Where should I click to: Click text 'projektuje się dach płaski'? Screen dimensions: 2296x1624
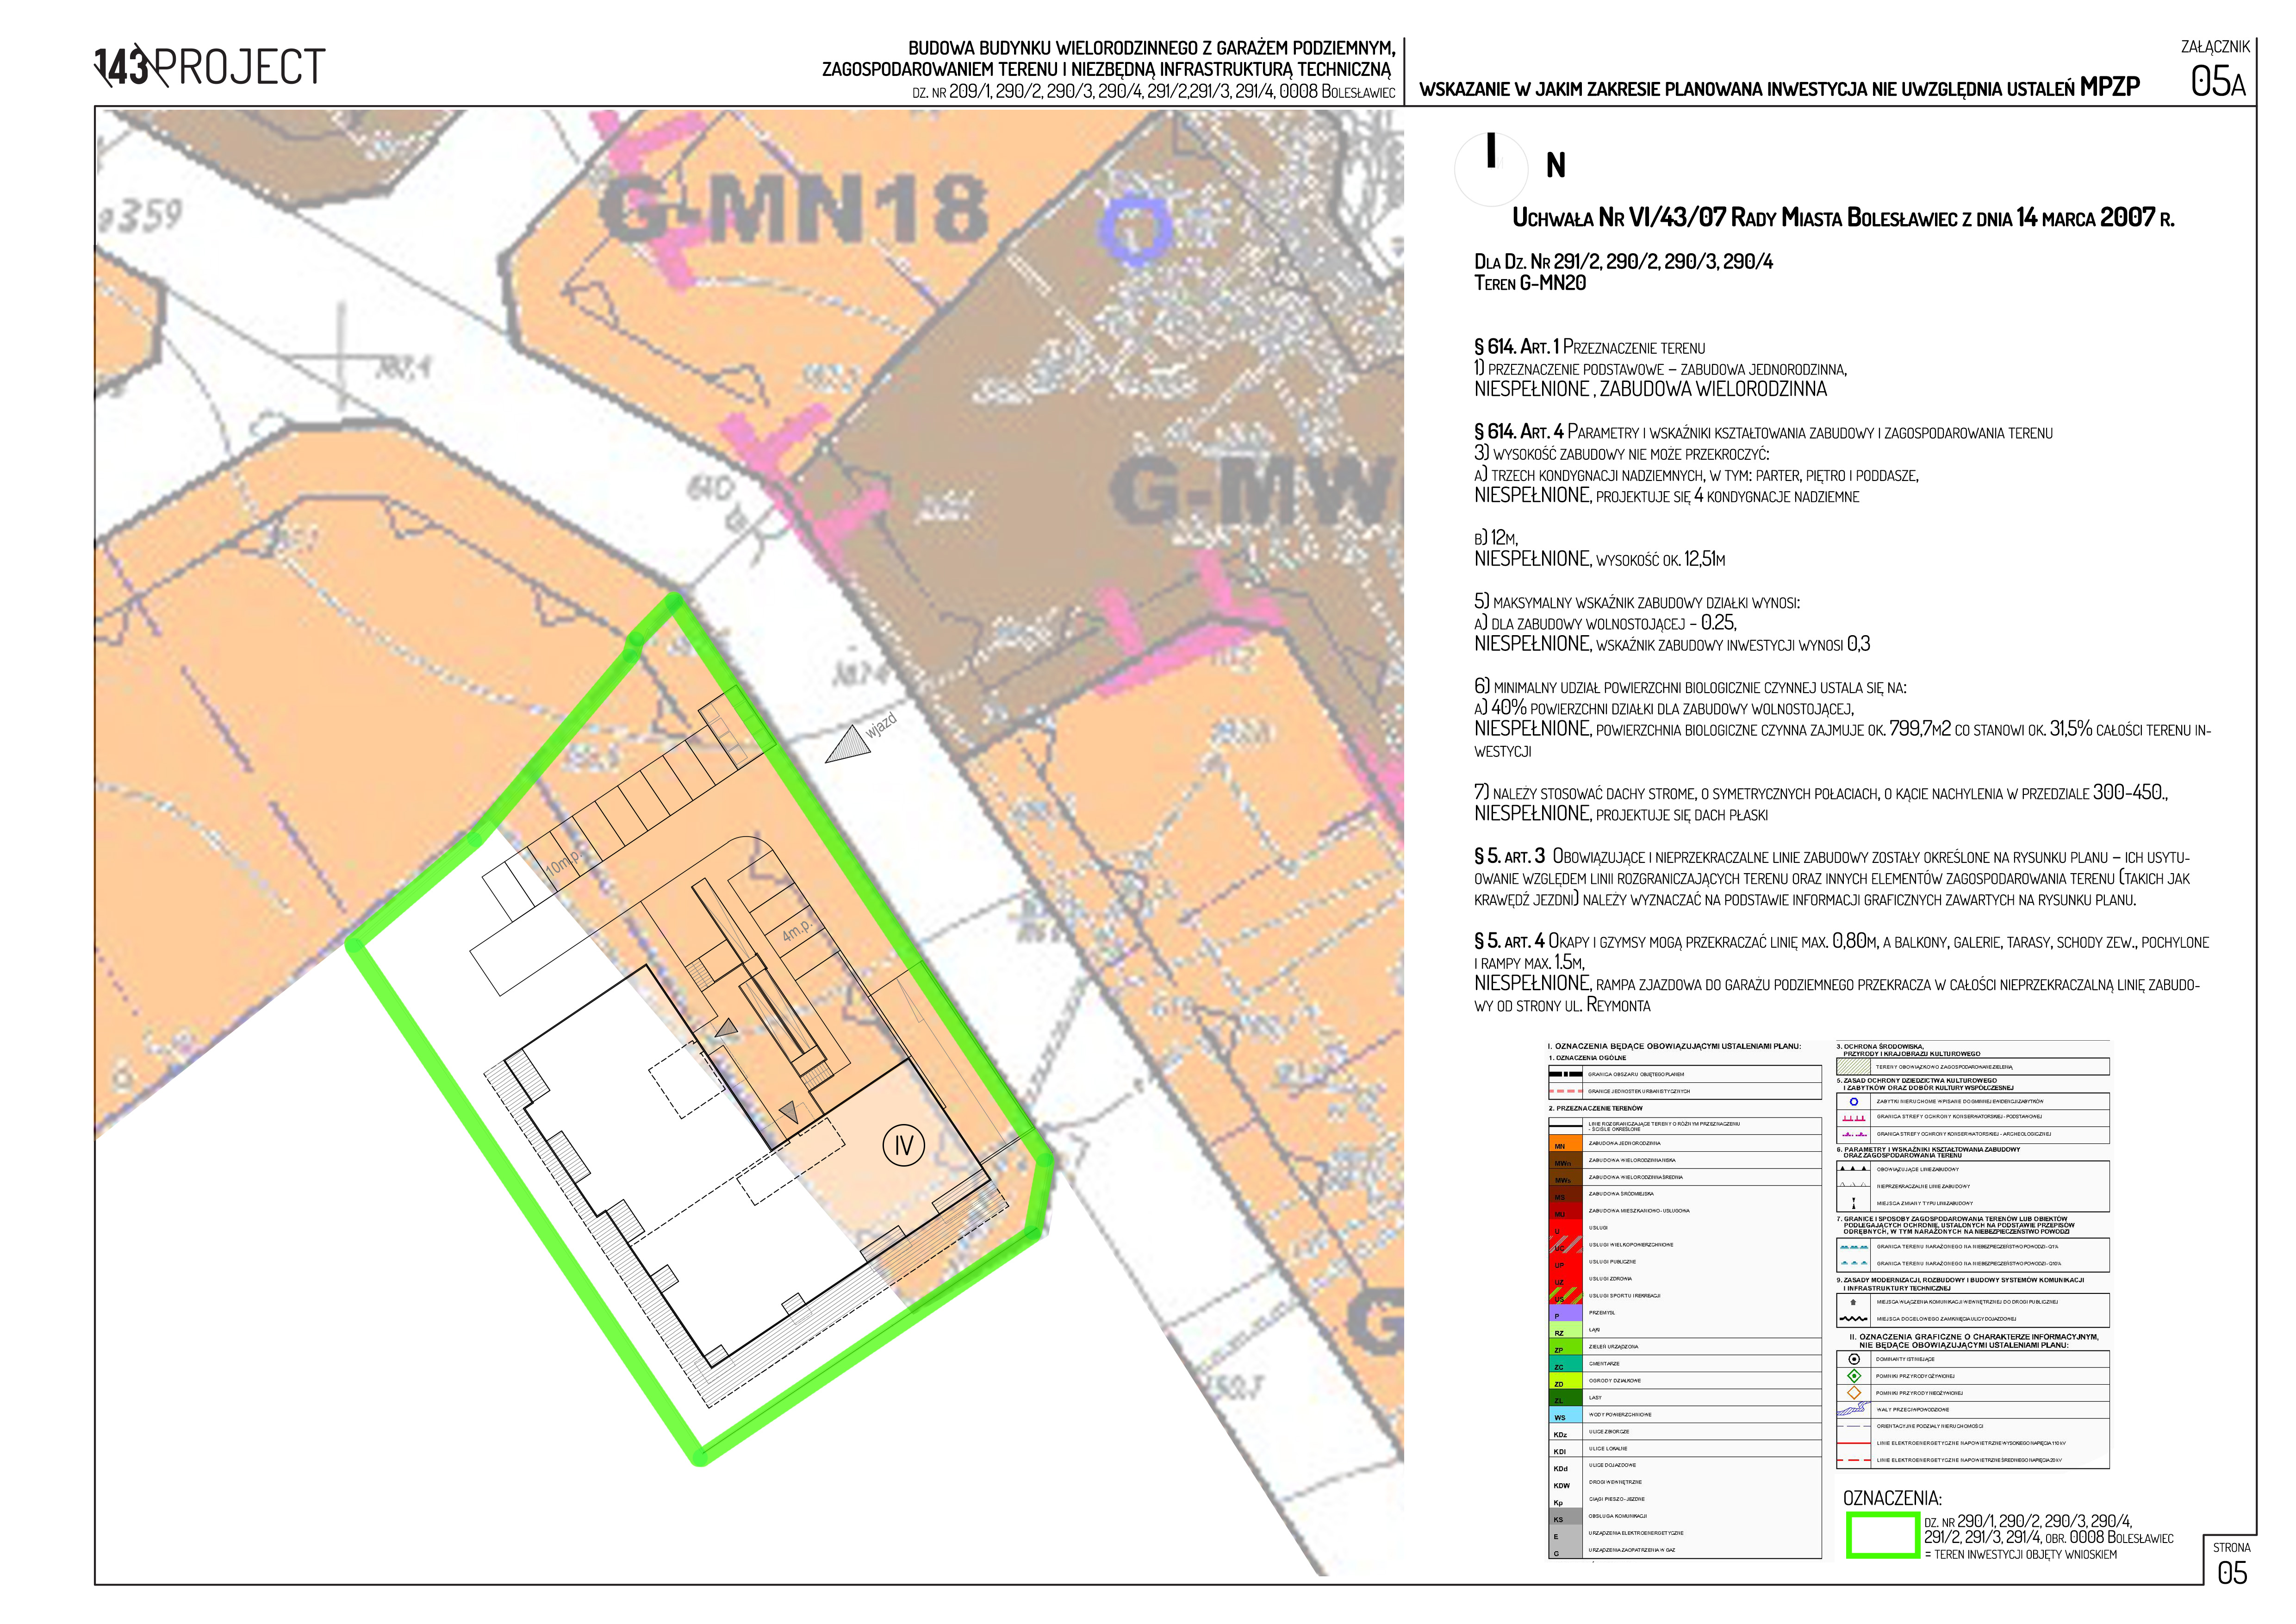point(1682,814)
